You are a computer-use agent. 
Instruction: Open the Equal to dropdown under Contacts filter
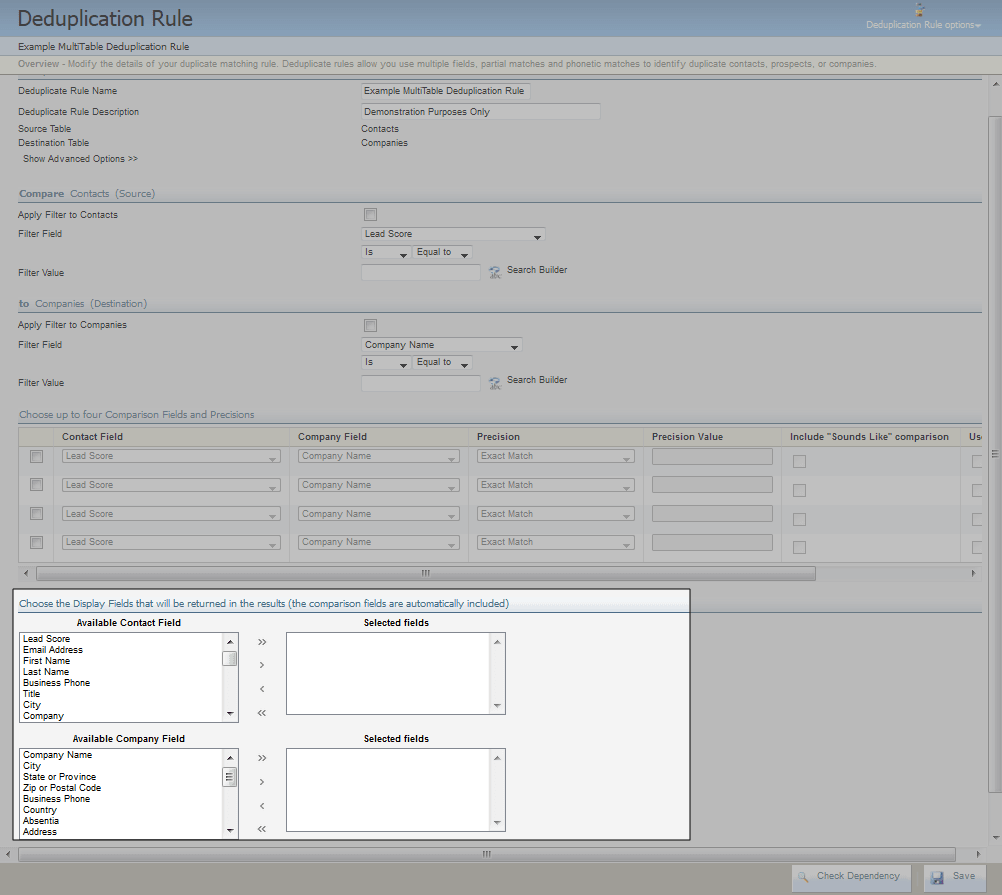point(442,252)
